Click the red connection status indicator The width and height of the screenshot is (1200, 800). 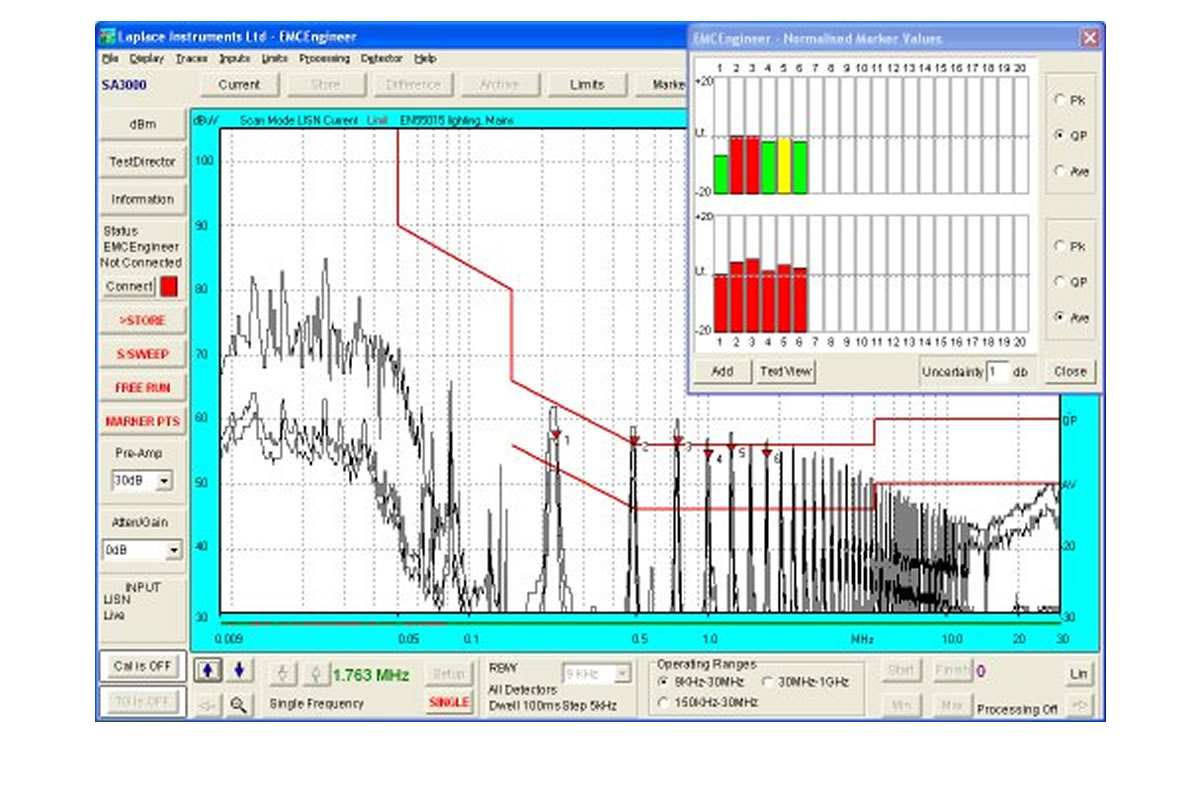(170, 287)
